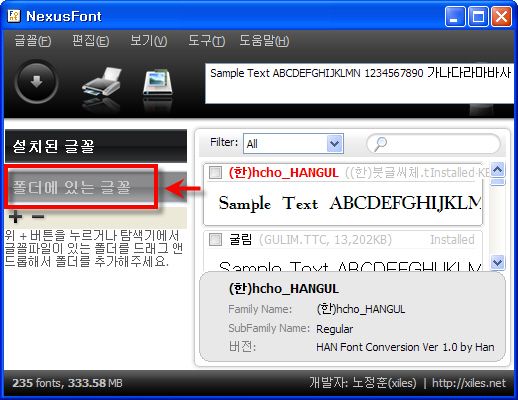Open the Filter dropdown showing All
The width and height of the screenshot is (518, 400).
[x=293, y=144]
